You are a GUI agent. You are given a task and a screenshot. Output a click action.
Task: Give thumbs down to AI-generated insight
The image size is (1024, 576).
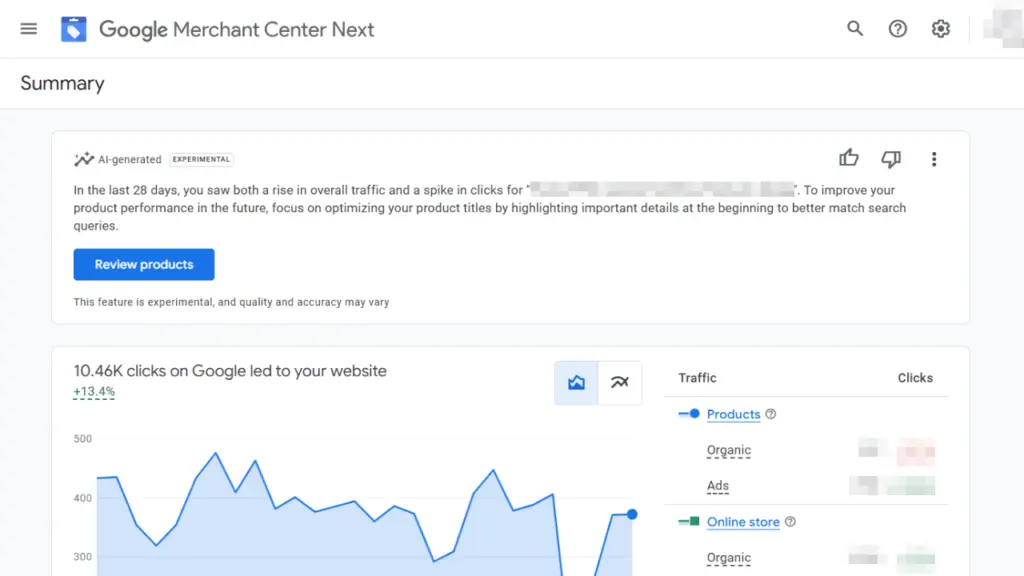click(x=891, y=159)
